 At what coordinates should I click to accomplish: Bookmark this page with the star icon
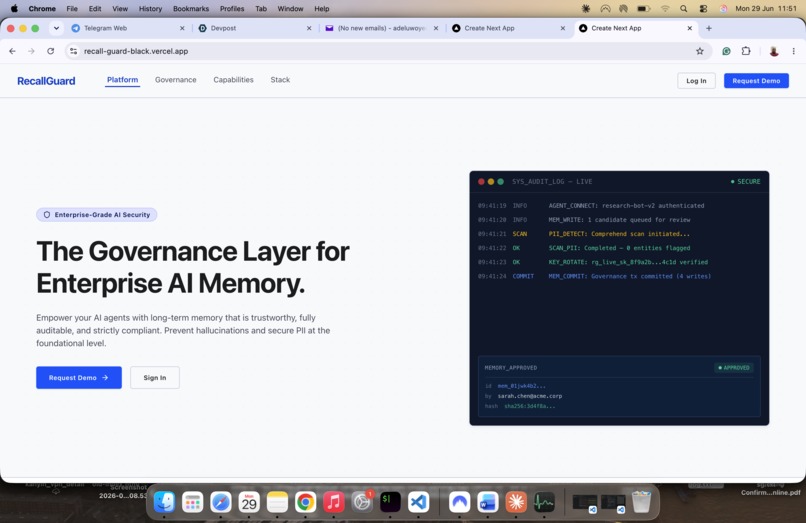[x=700, y=51]
